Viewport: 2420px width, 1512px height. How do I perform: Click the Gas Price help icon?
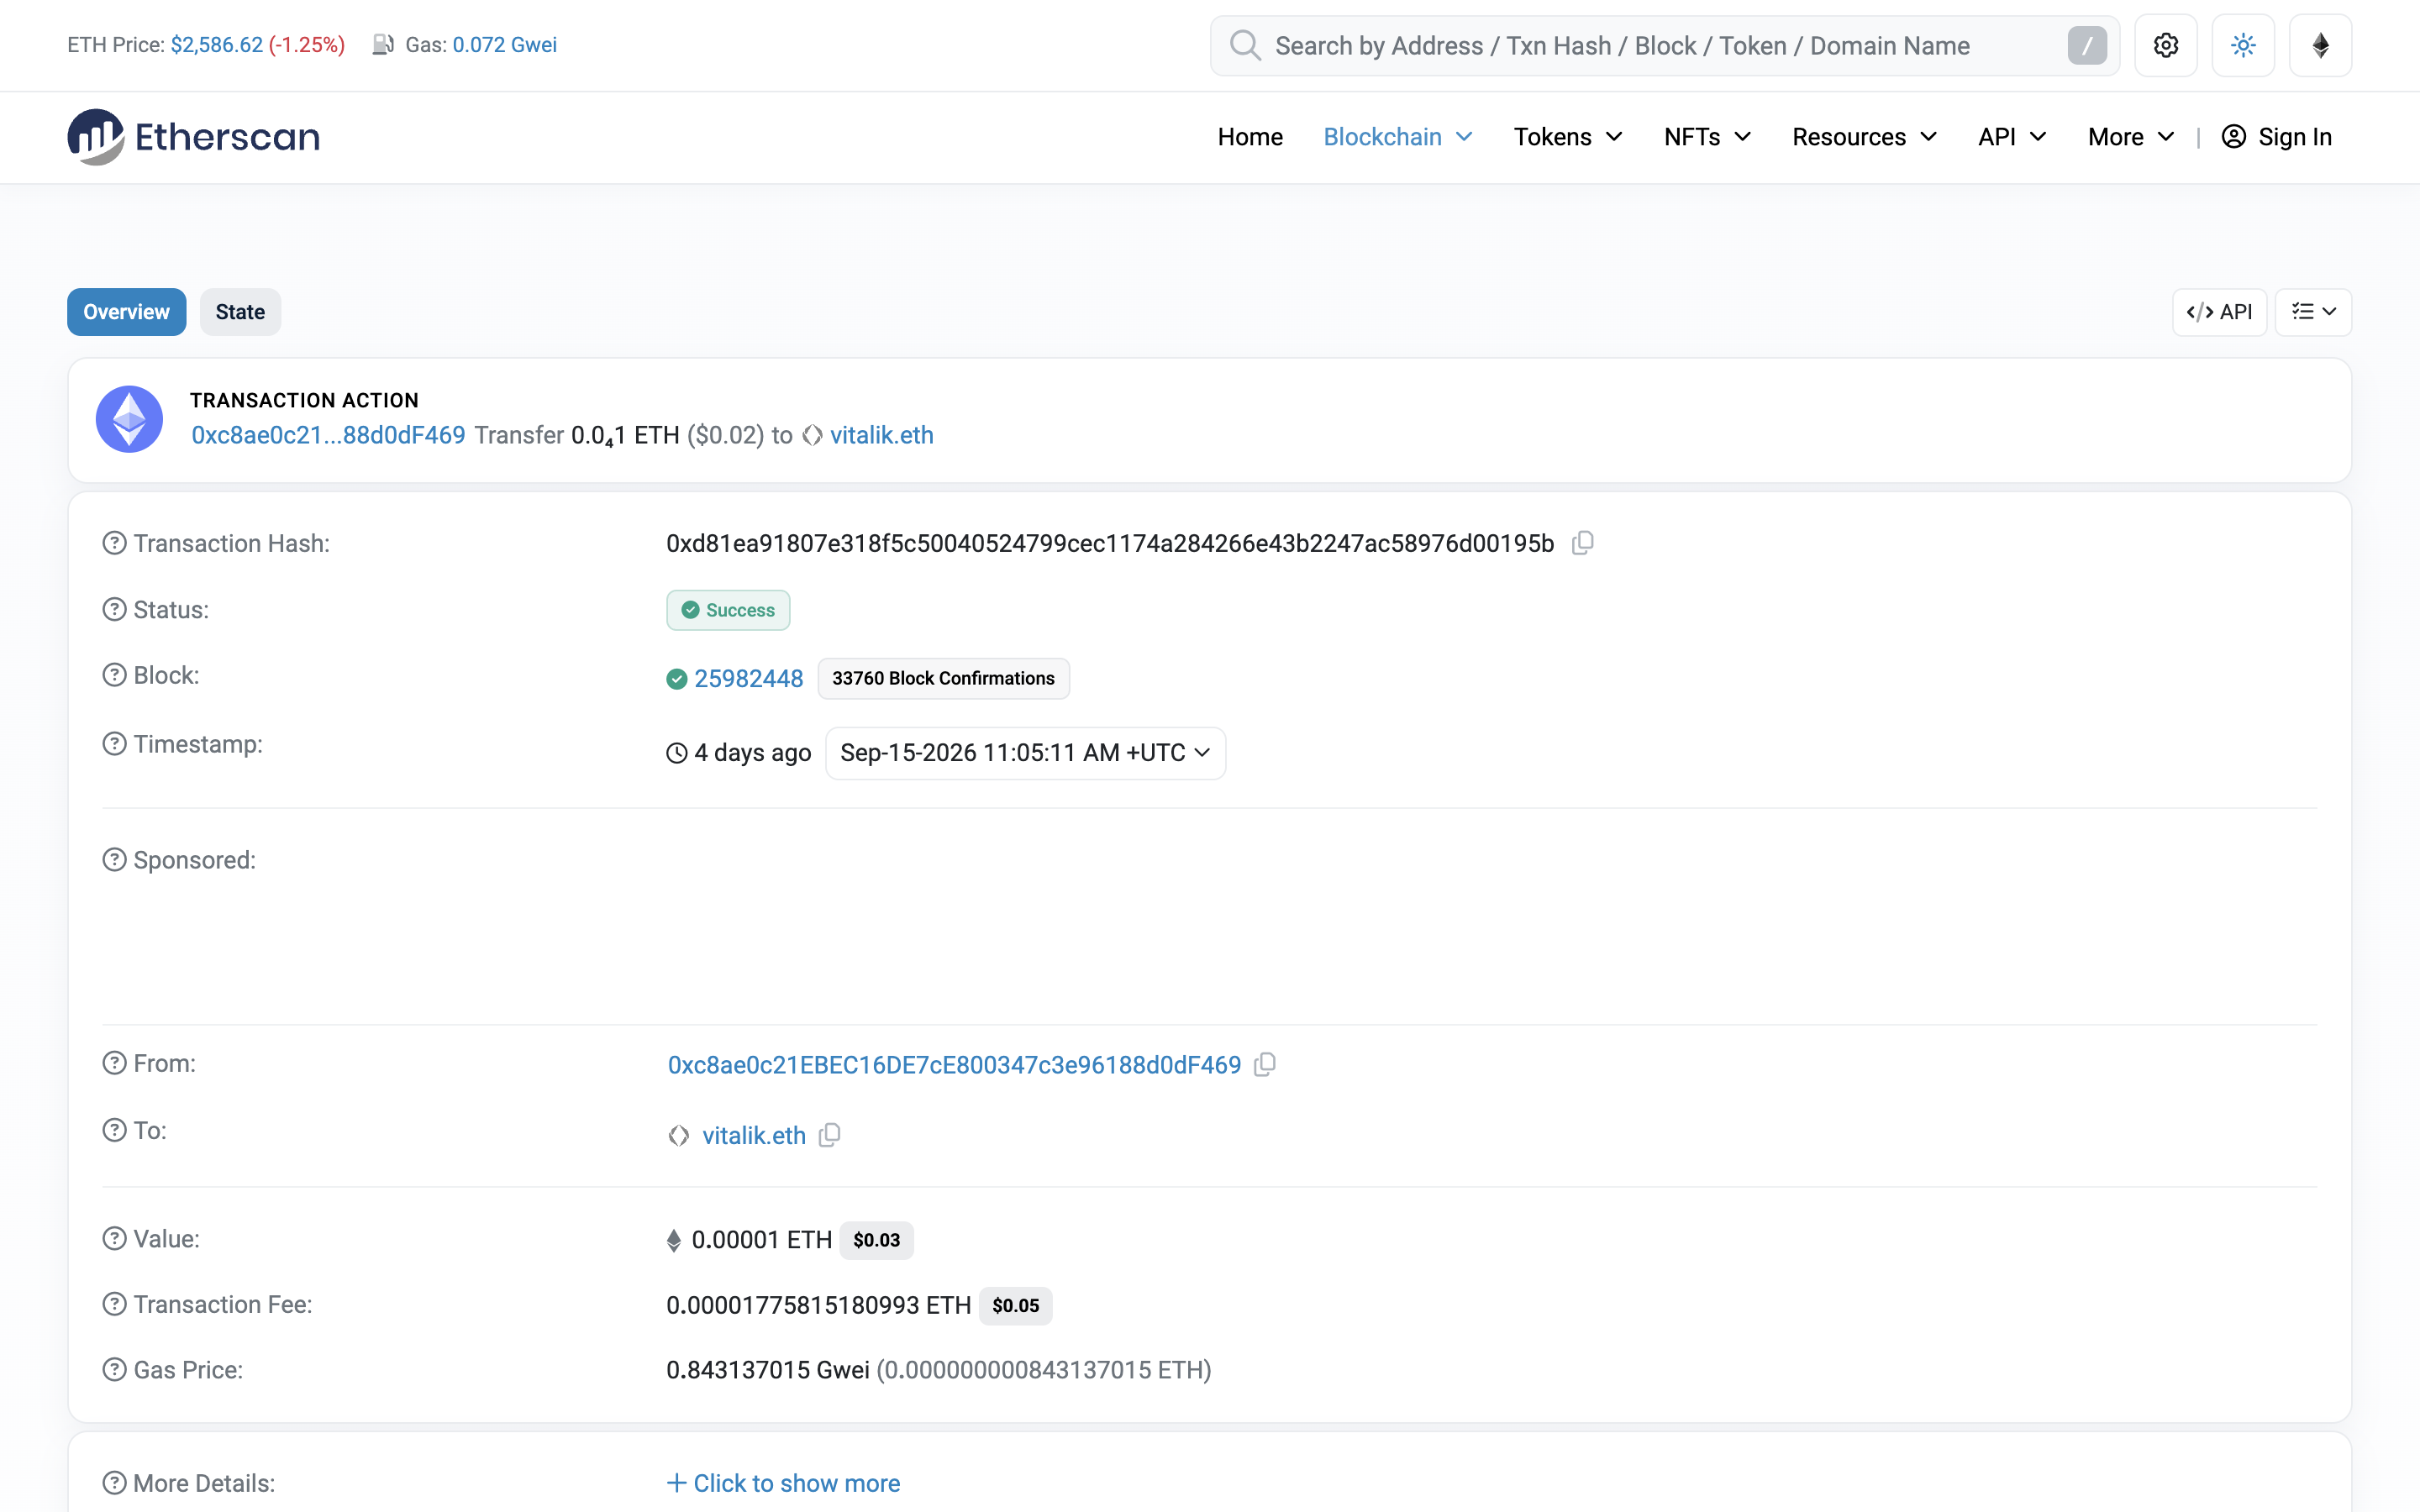coord(114,1369)
